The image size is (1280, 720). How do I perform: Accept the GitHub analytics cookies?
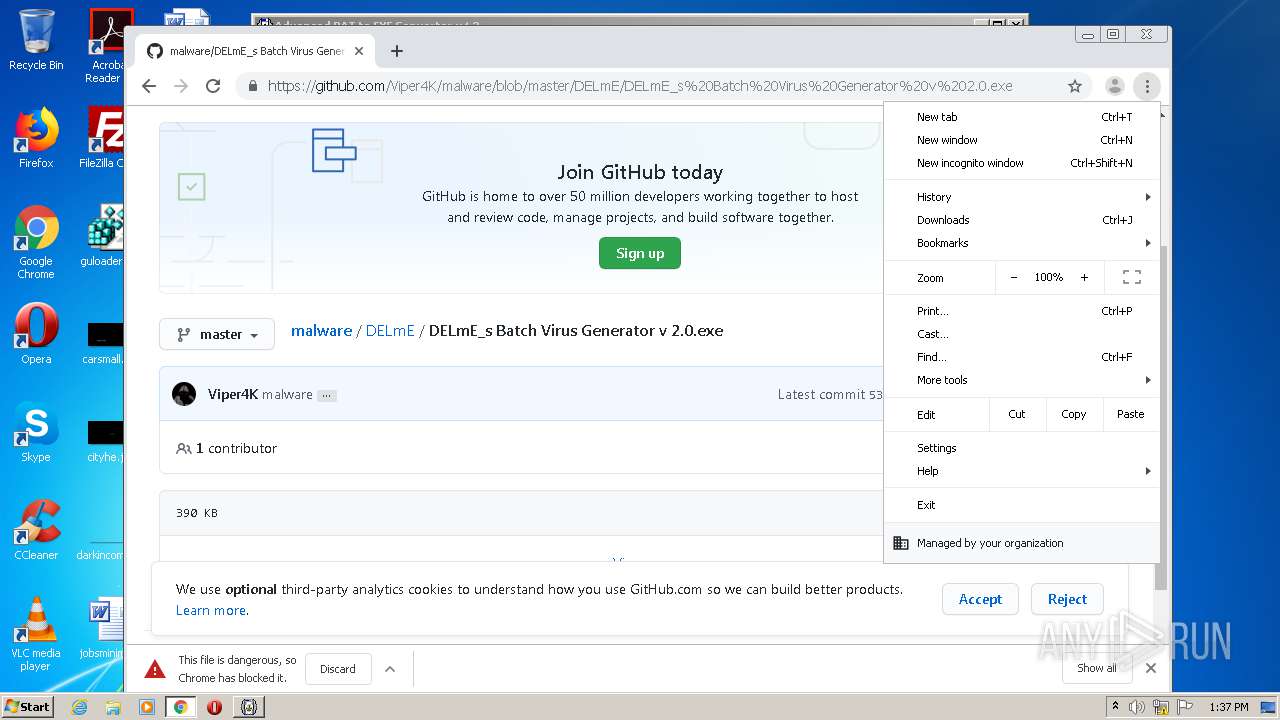click(980, 599)
